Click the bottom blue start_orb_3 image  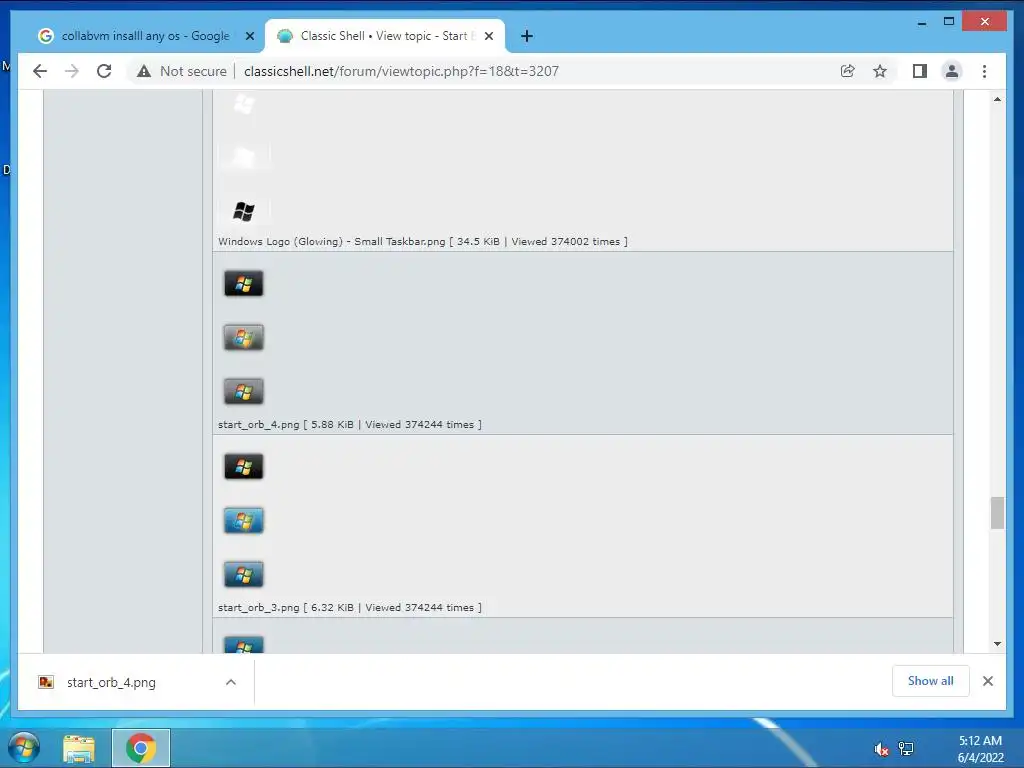tap(244, 575)
